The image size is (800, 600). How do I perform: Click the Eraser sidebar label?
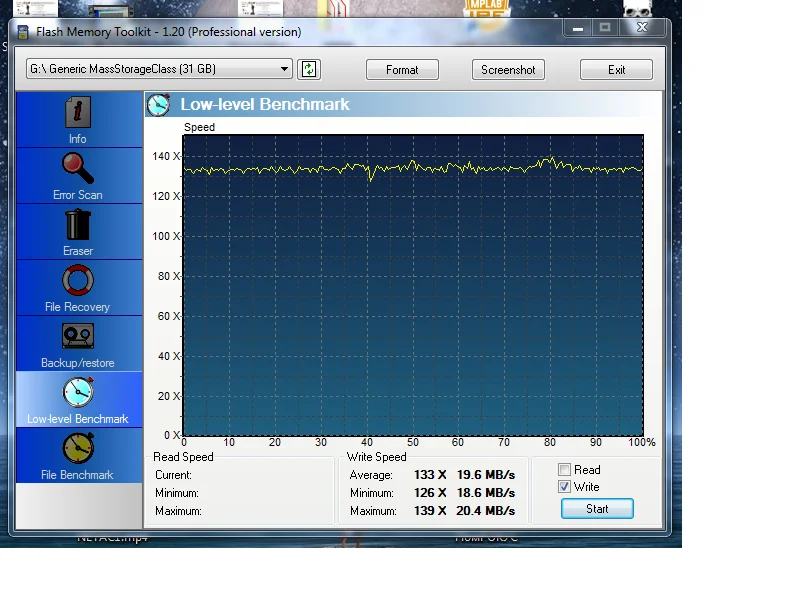pyautogui.click(x=78, y=251)
